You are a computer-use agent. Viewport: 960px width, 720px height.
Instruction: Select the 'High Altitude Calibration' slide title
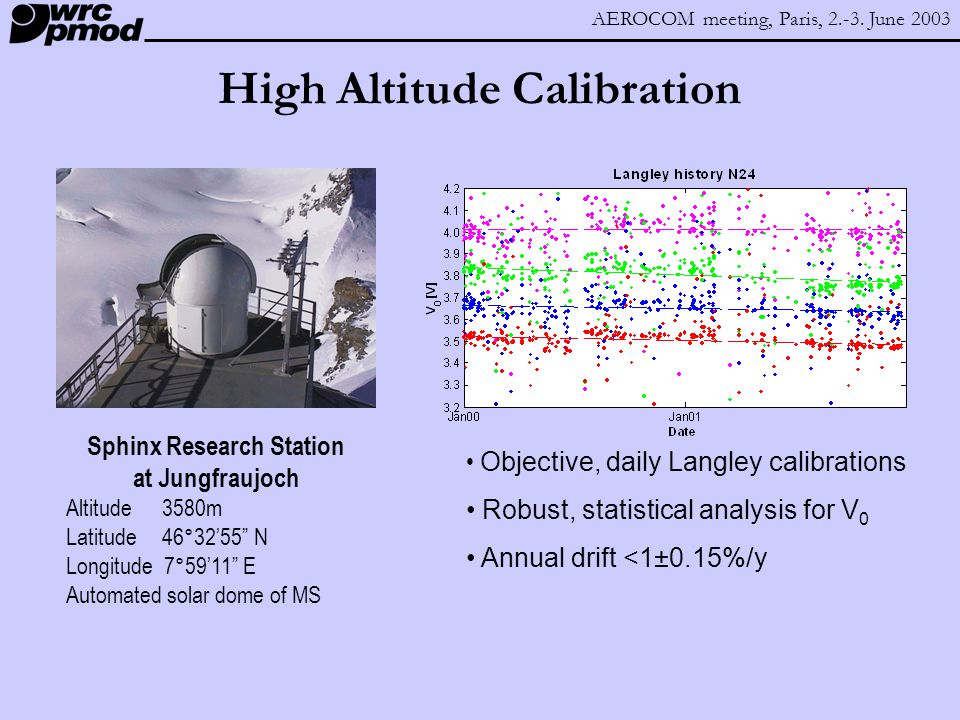pos(479,90)
